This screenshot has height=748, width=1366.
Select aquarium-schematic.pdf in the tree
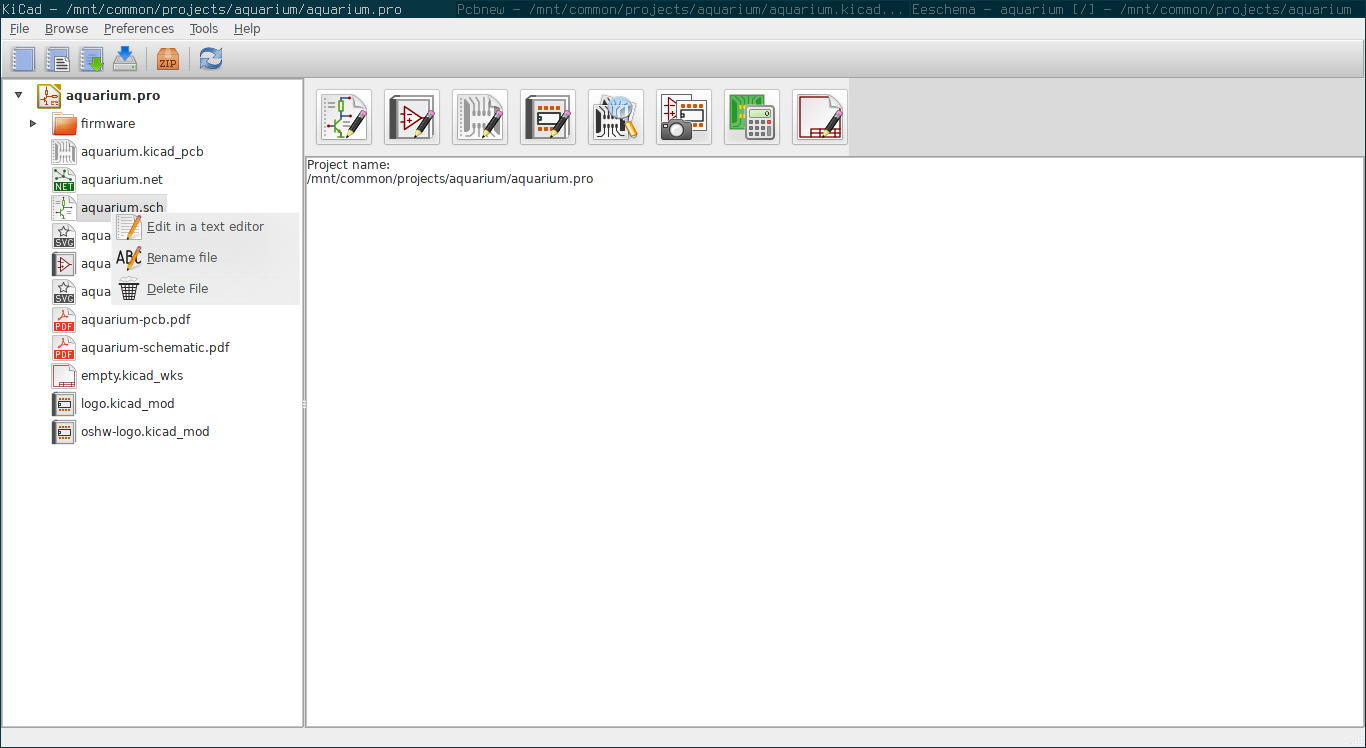(155, 348)
